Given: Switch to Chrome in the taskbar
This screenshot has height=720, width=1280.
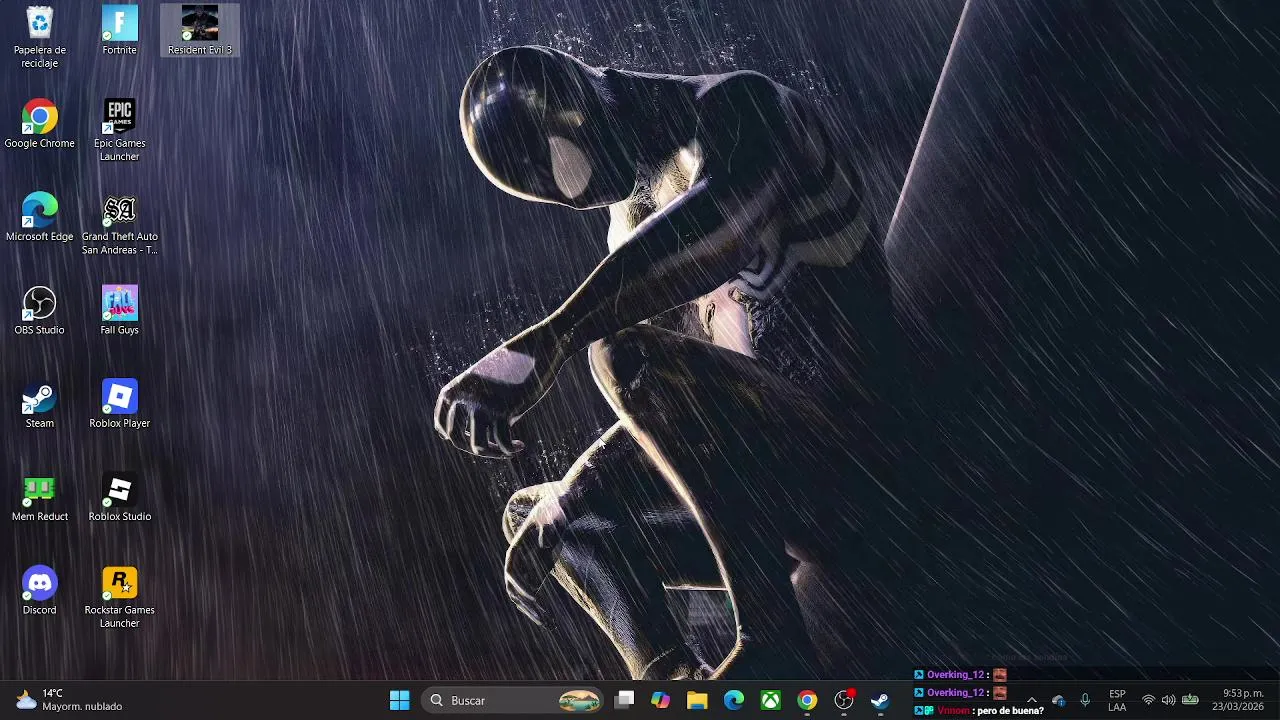Looking at the screenshot, I should pos(807,700).
